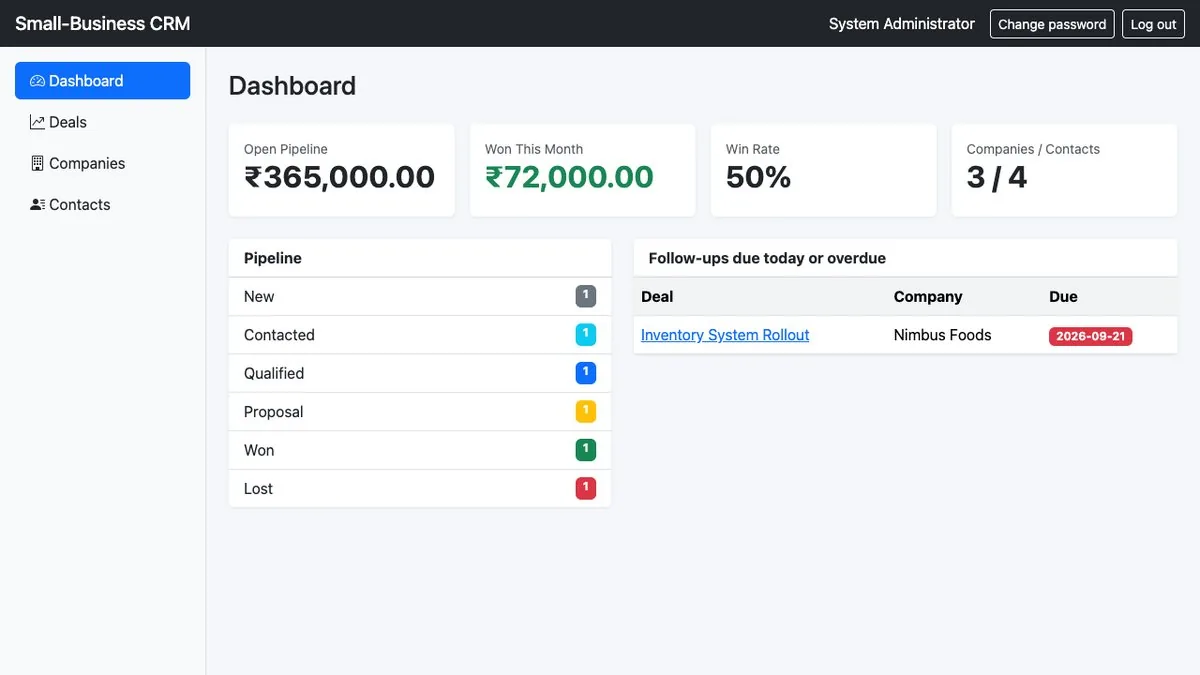1200x675 pixels.
Task: Navigate to Contacts page
Action: click(102, 204)
